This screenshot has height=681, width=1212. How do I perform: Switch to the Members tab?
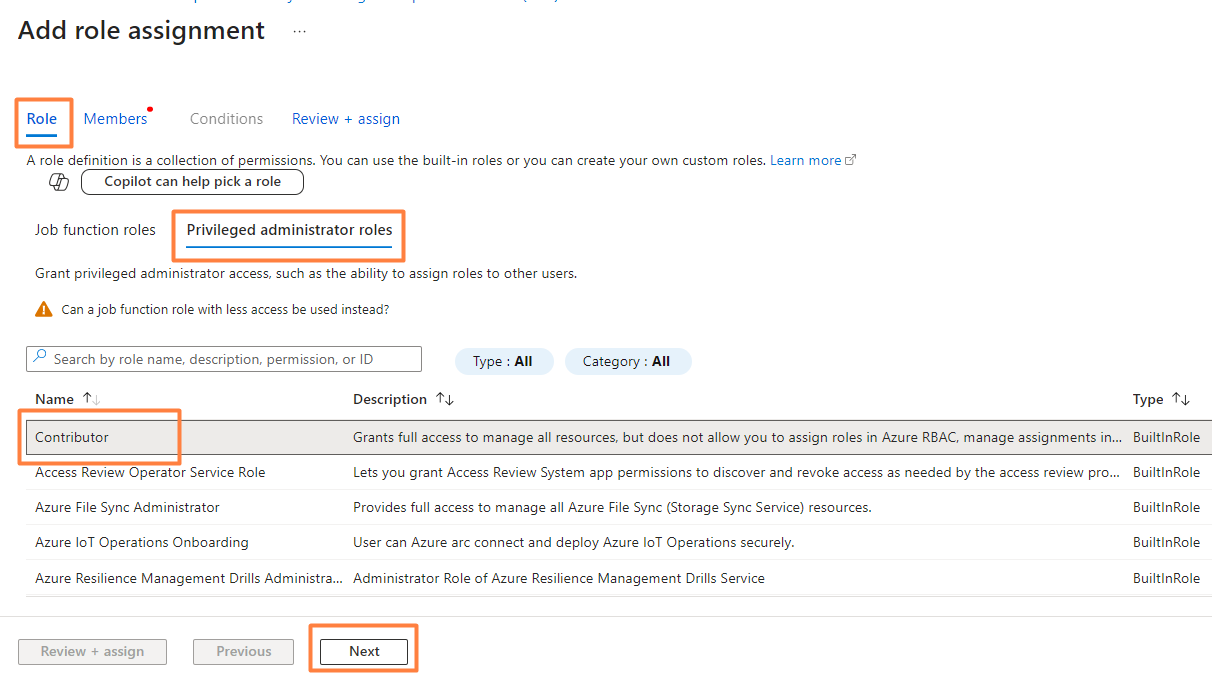coord(115,119)
